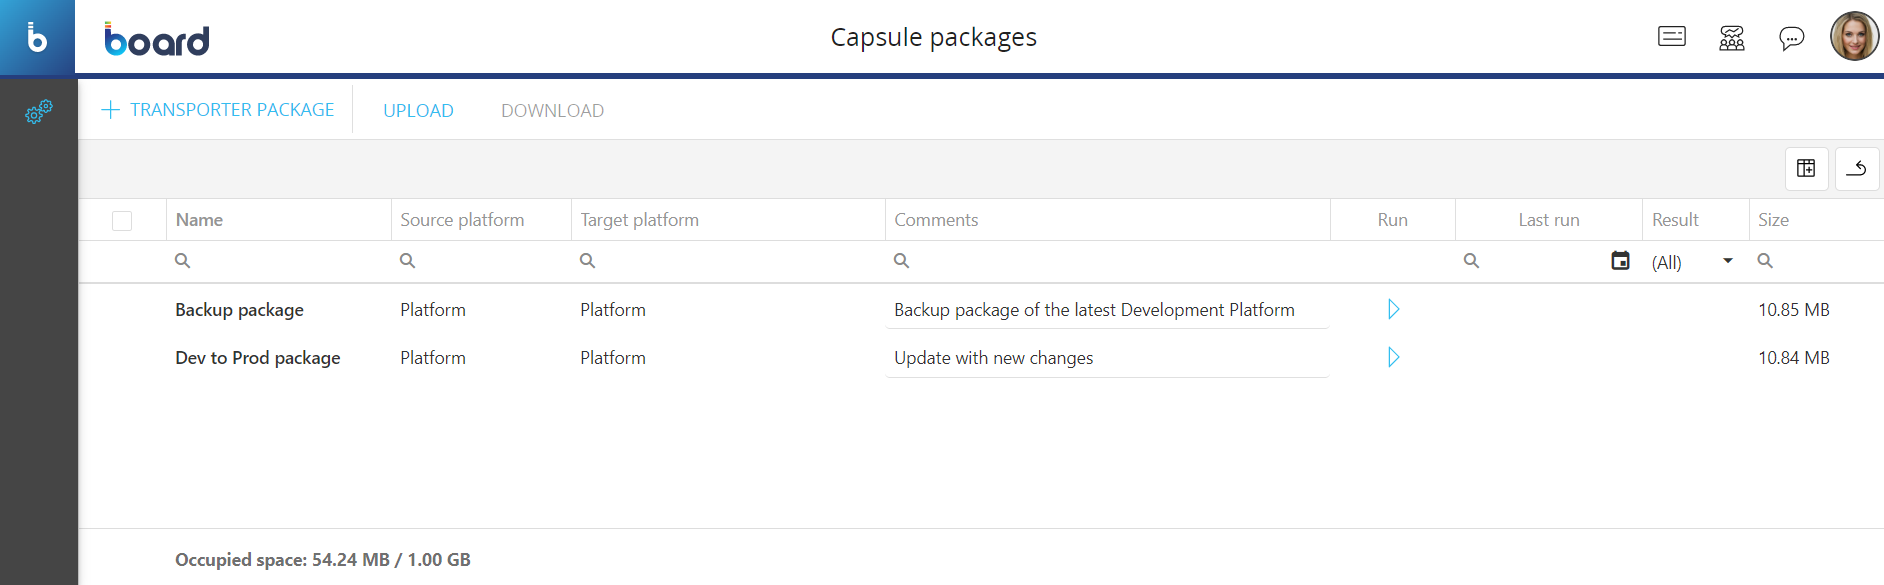Click the UPLOAD button
The image size is (1884, 585).
click(x=418, y=111)
